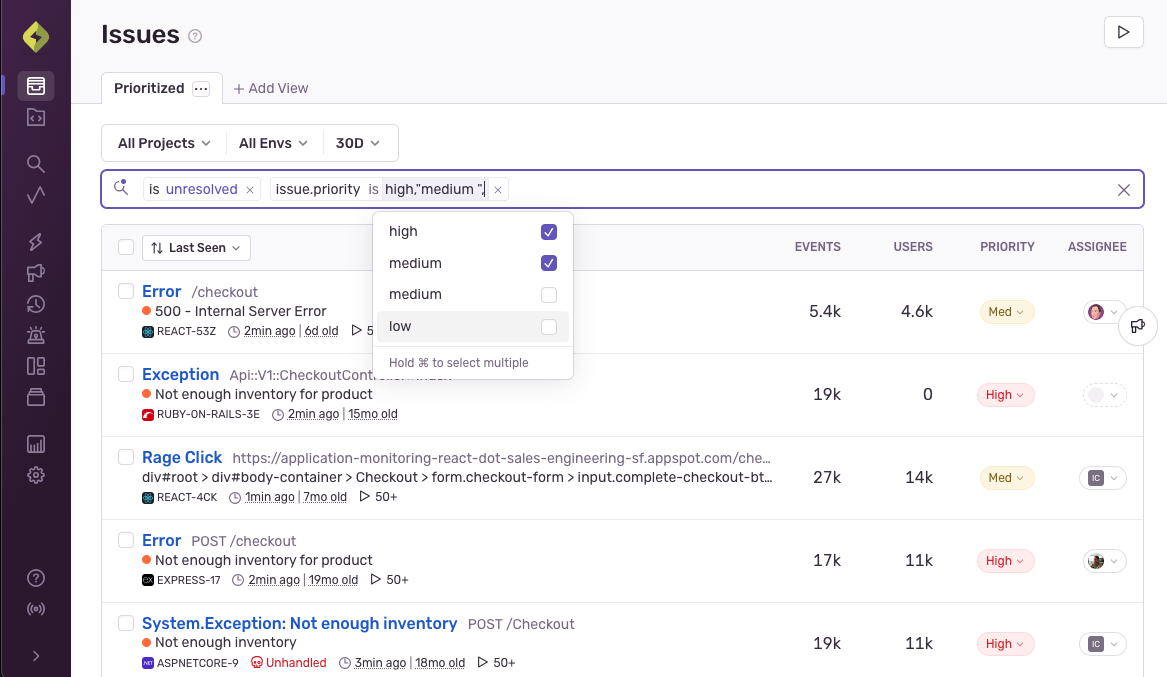
Task: Open unassigned assignee dropdown for RUBY-ON-RAILS-3E
Action: pos(1103,395)
